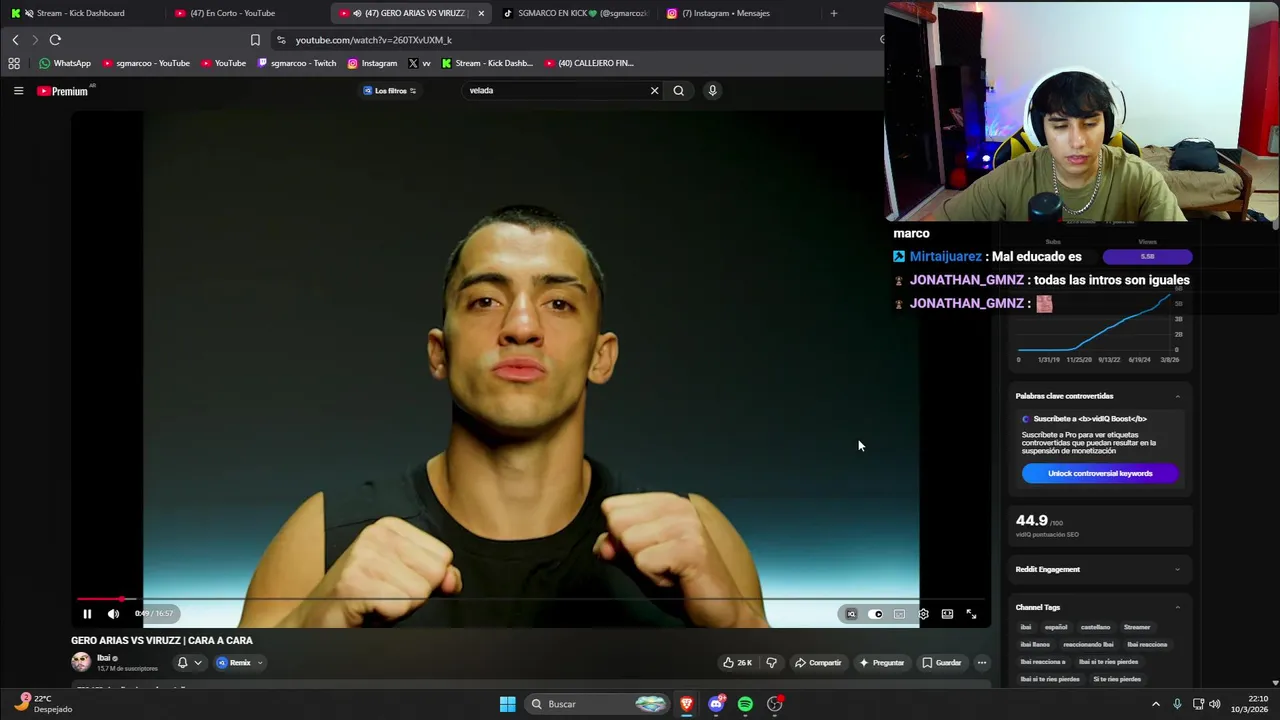Screen dimensions: 1280x720
Task: Save video with Guardar button
Action: (942, 662)
